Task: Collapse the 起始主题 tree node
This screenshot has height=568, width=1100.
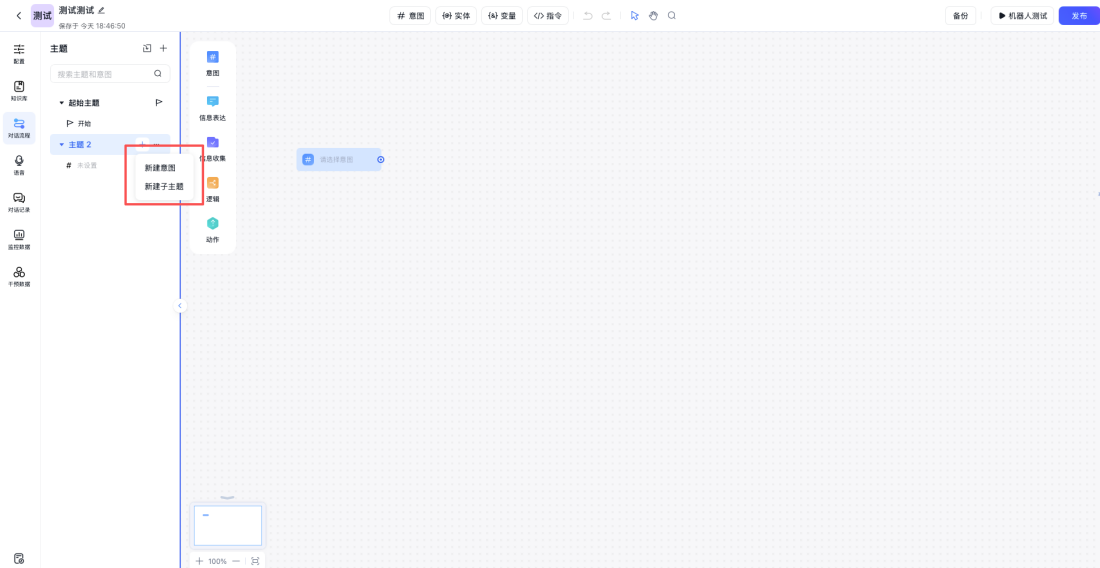Action: 61,103
